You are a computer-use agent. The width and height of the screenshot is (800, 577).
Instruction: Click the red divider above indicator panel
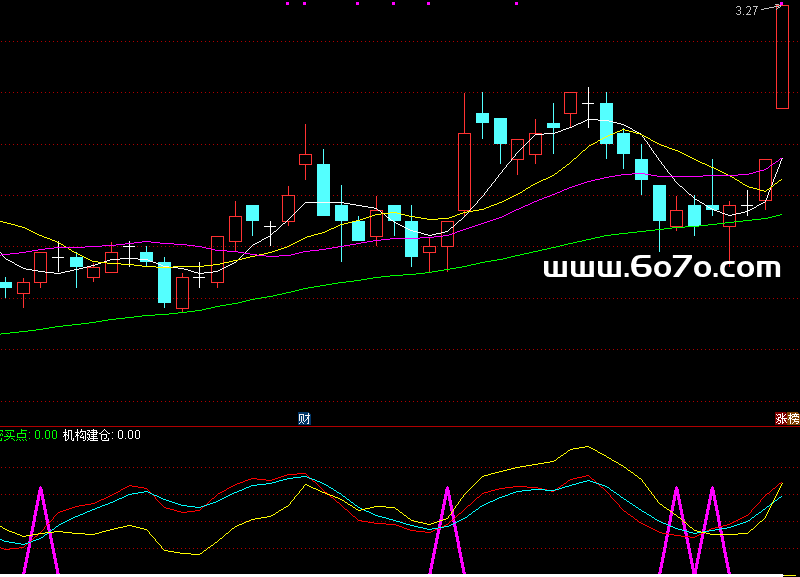point(400,427)
